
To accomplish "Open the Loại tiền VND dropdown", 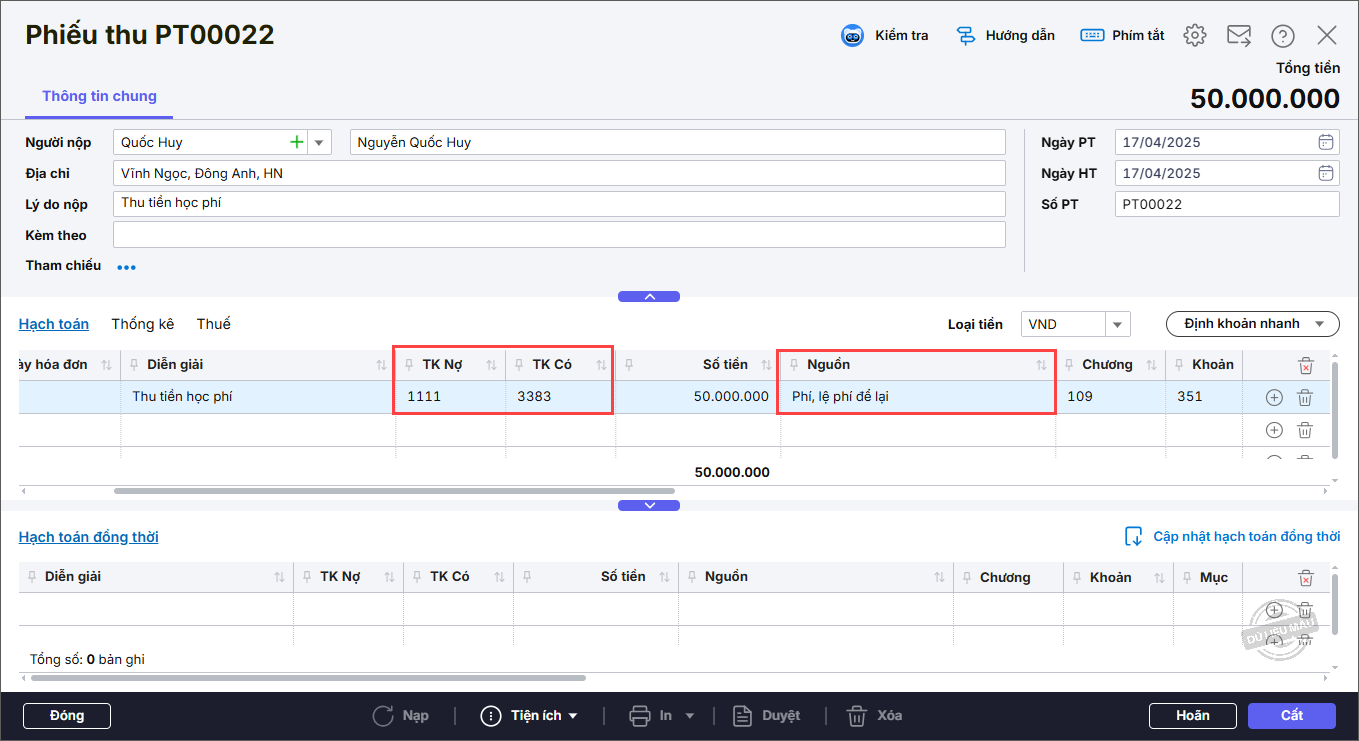I will [1118, 324].
